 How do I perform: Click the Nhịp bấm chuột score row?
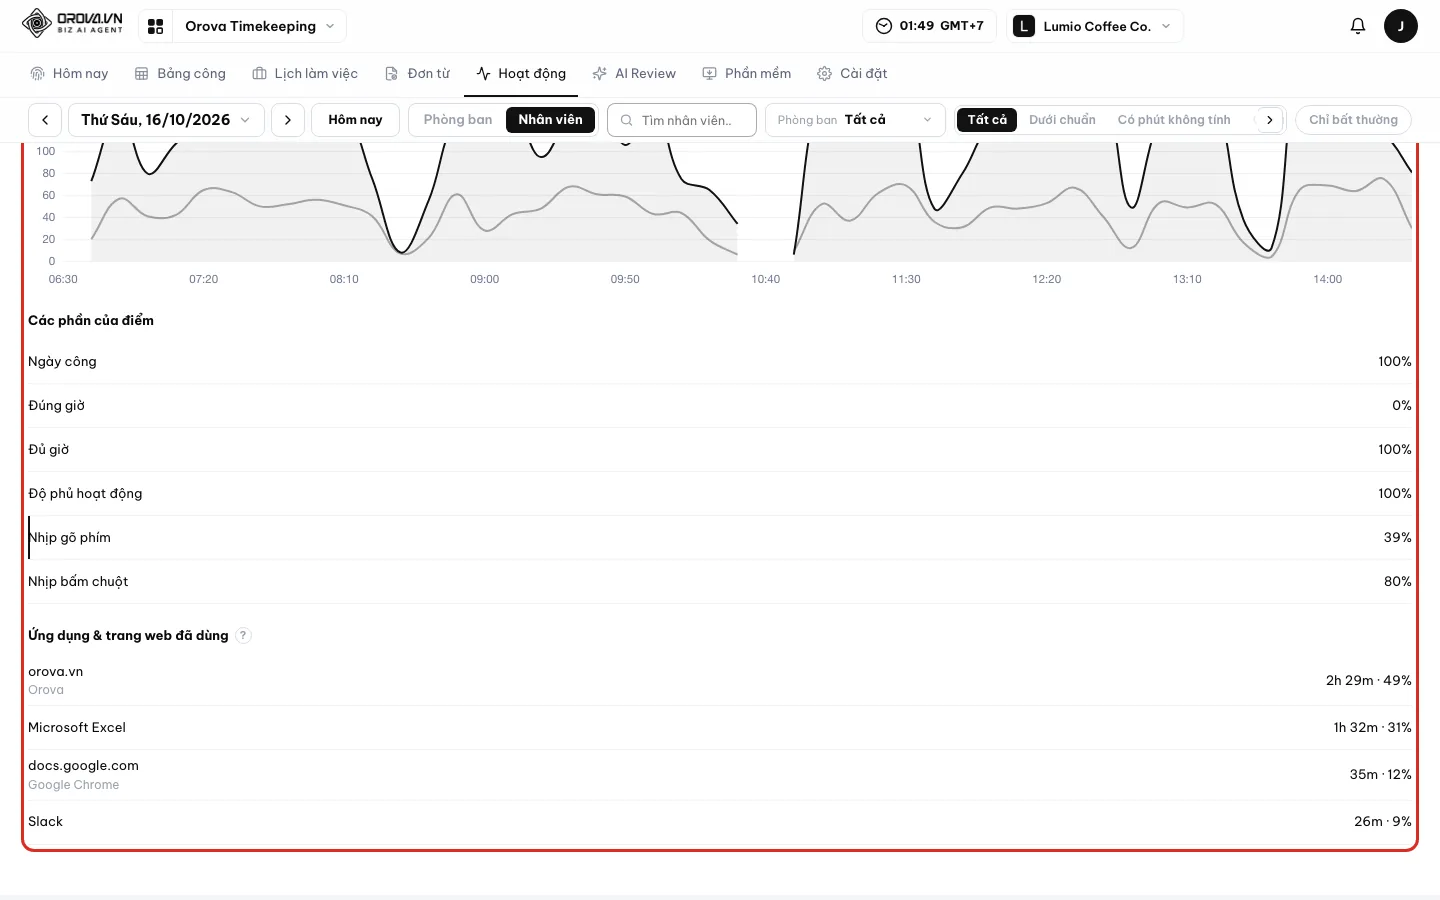pos(720,582)
